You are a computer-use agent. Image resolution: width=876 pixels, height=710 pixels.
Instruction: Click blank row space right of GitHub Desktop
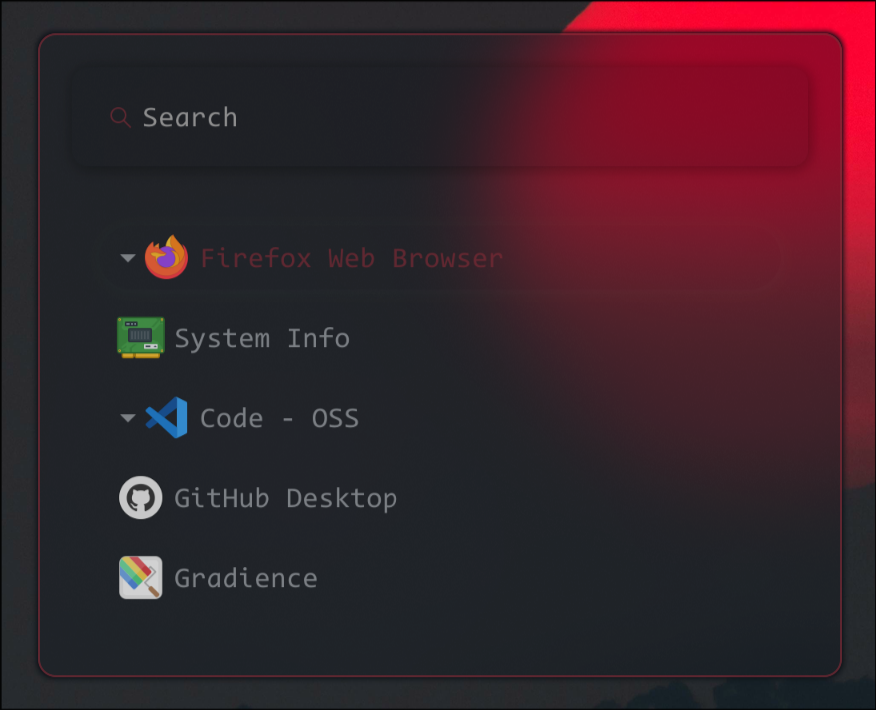(x=600, y=498)
